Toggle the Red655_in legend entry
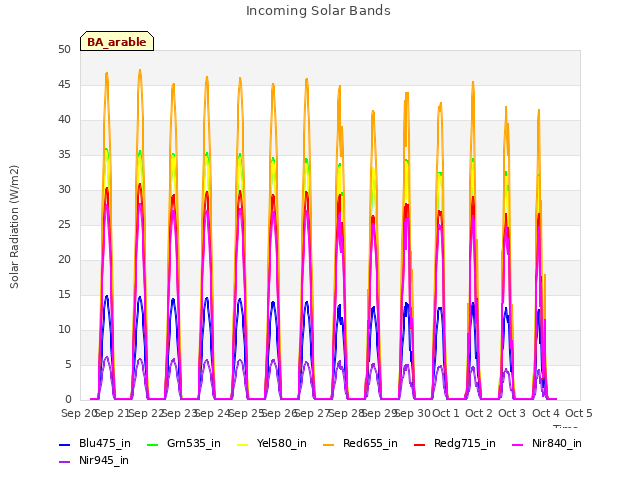This screenshot has height=480, width=640. 360,443
